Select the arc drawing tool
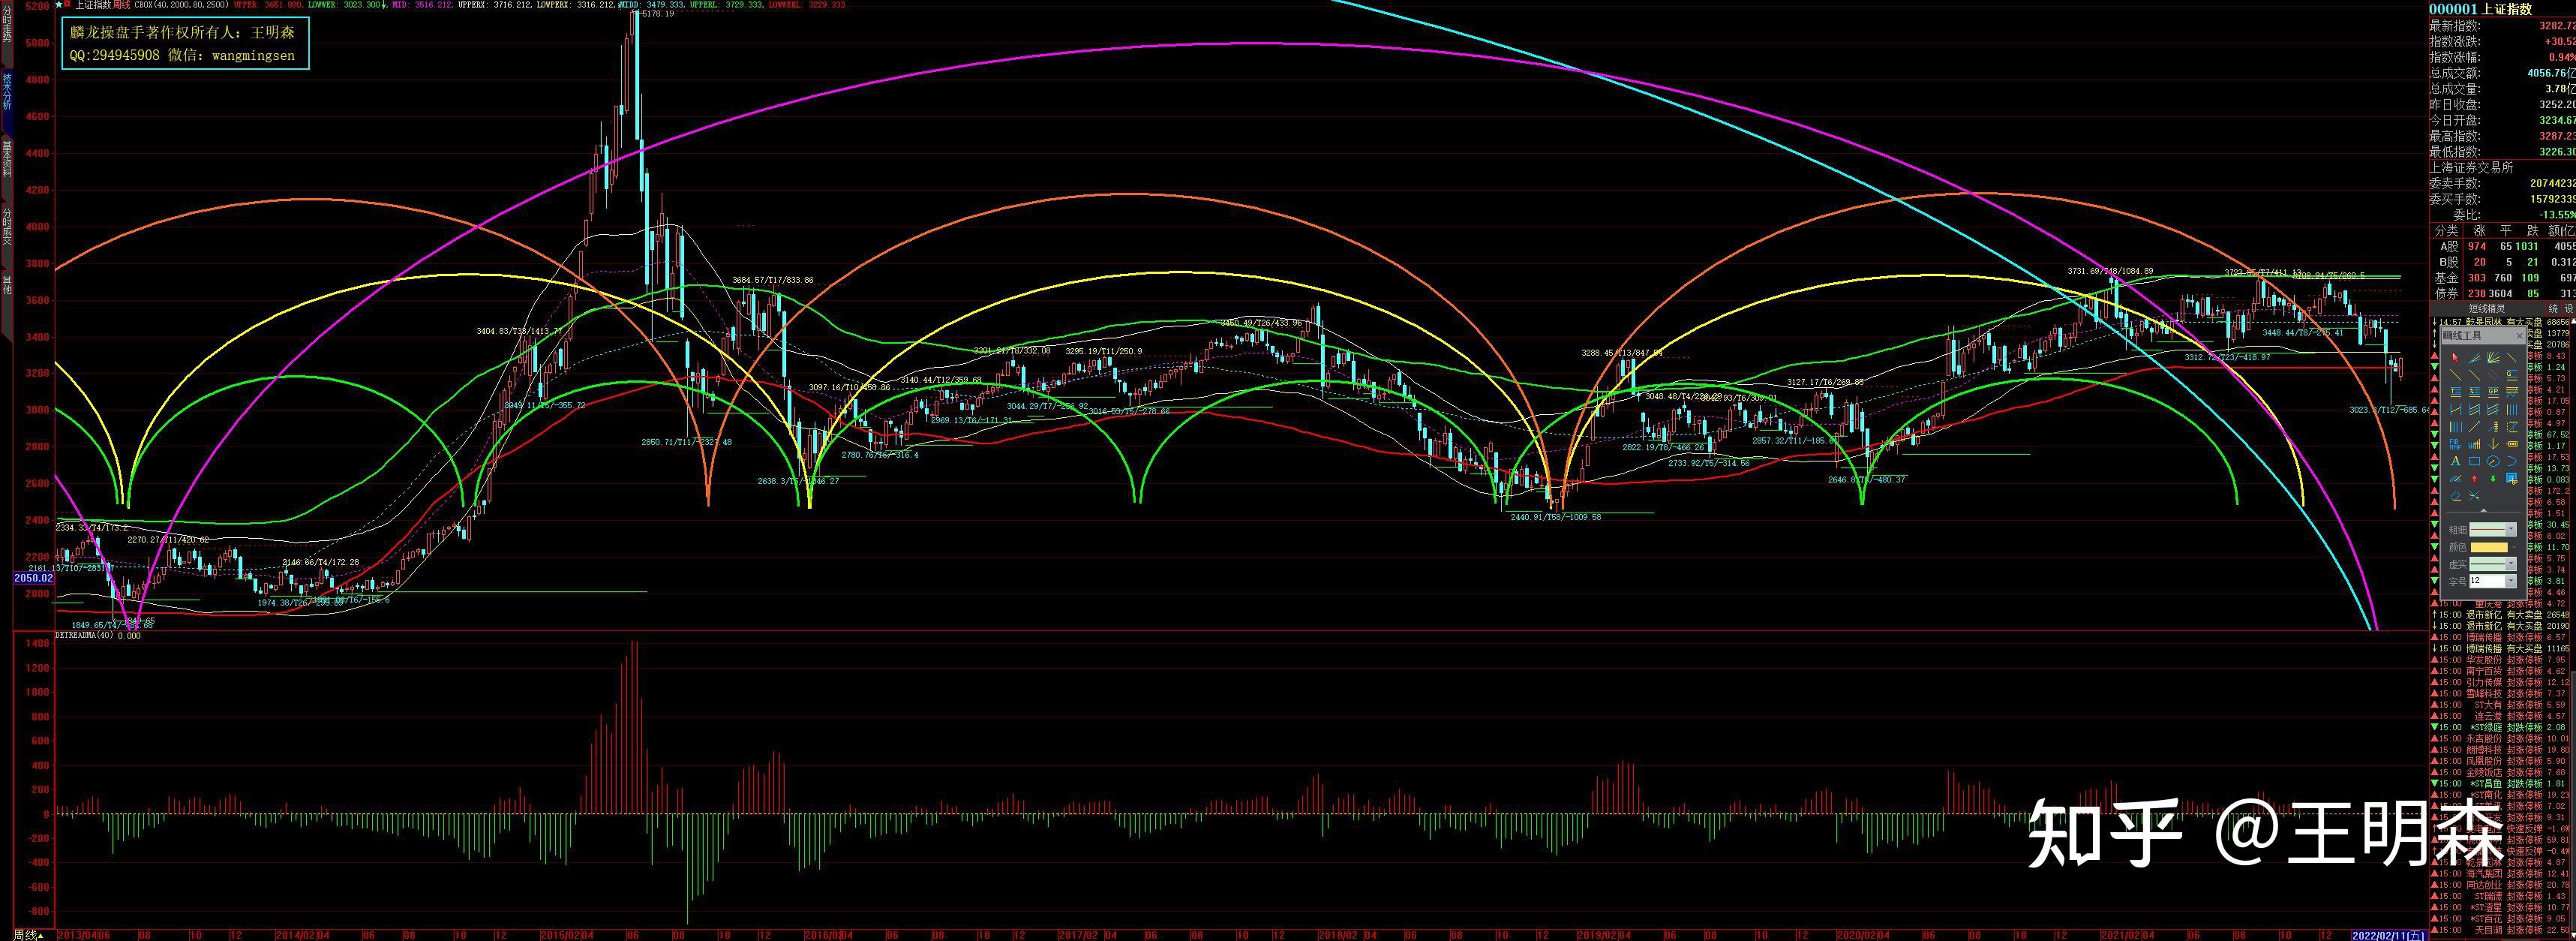 point(2512,461)
